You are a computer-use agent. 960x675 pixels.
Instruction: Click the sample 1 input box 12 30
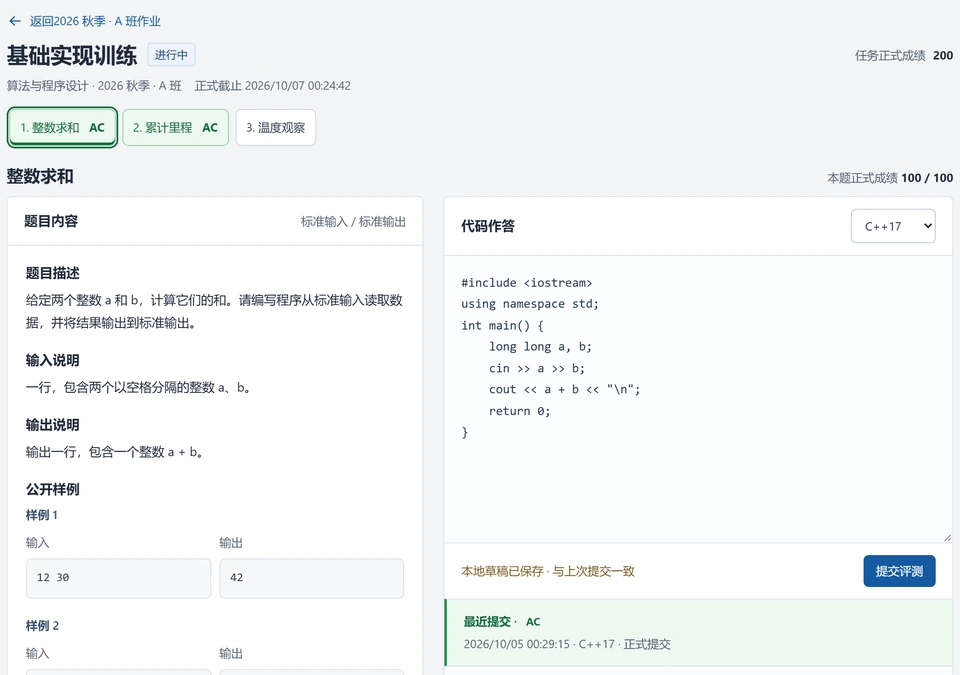point(118,578)
